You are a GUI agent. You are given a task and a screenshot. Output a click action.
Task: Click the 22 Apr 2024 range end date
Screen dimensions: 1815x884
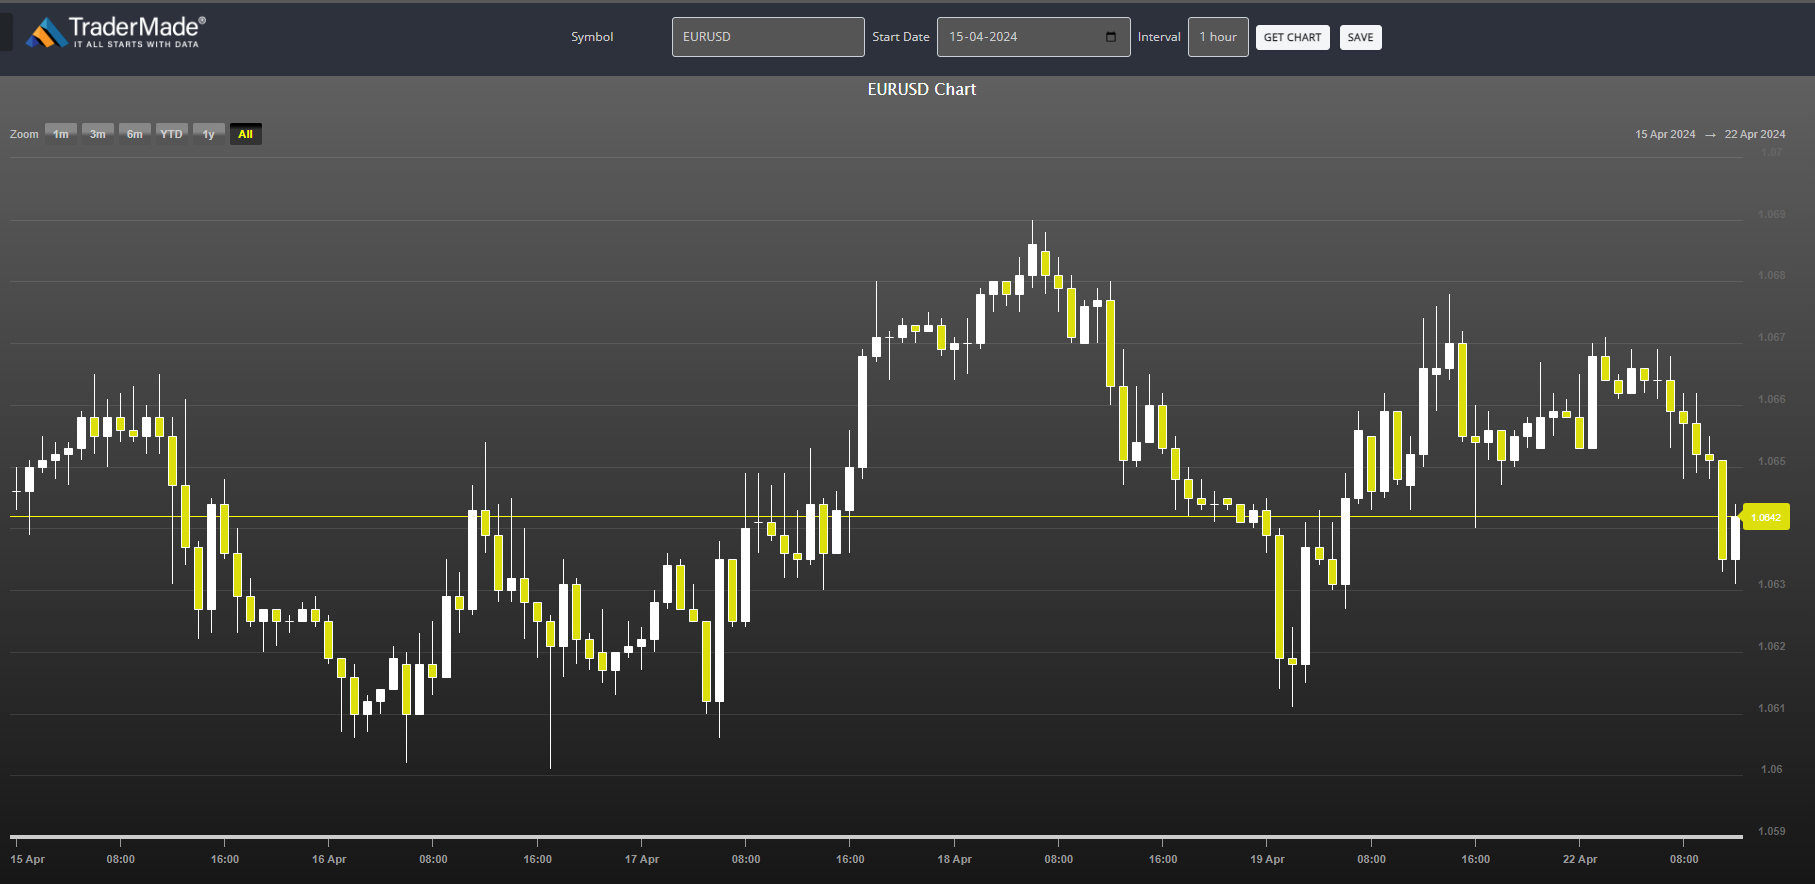click(x=1755, y=134)
